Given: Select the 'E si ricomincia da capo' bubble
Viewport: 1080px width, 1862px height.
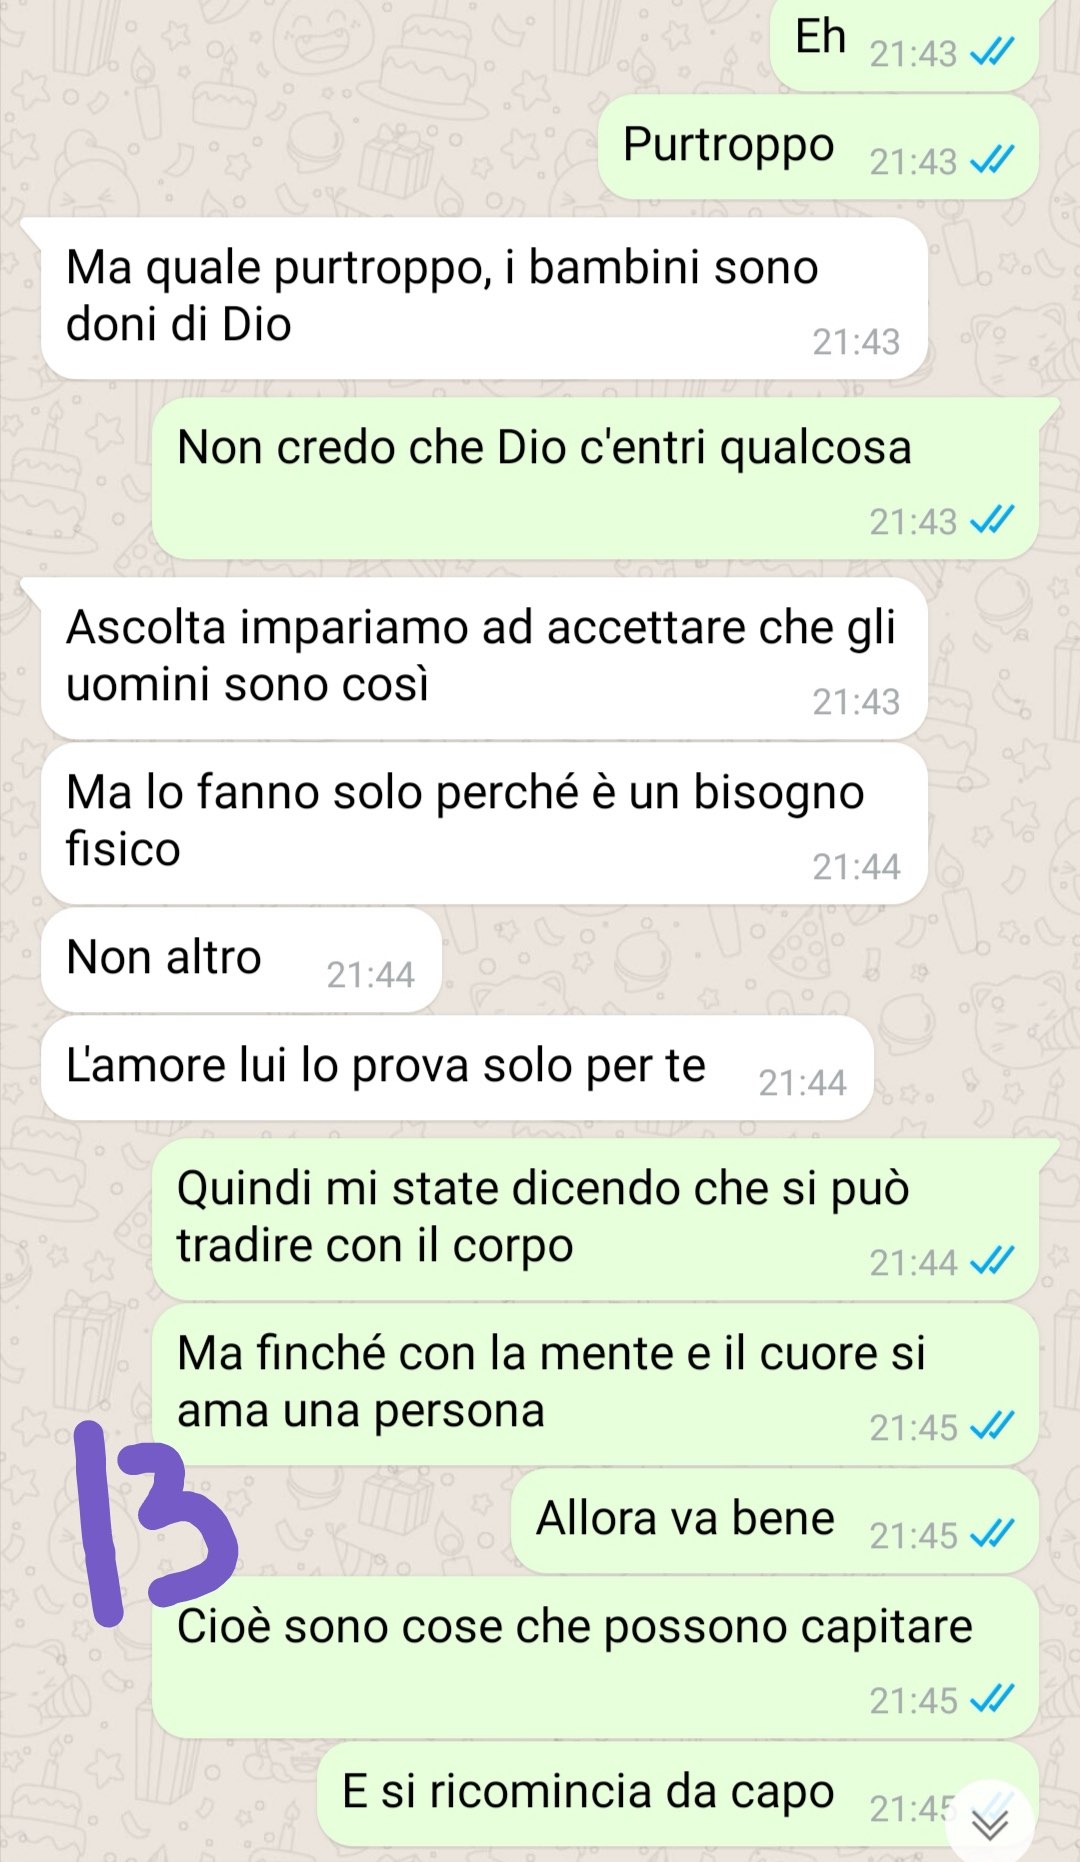Looking at the screenshot, I should click(x=677, y=1794).
